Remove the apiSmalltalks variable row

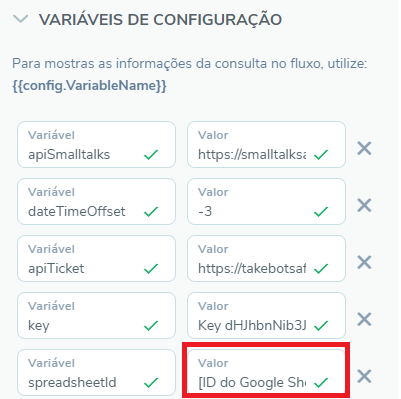pyautogui.click(x=364, y=148)
